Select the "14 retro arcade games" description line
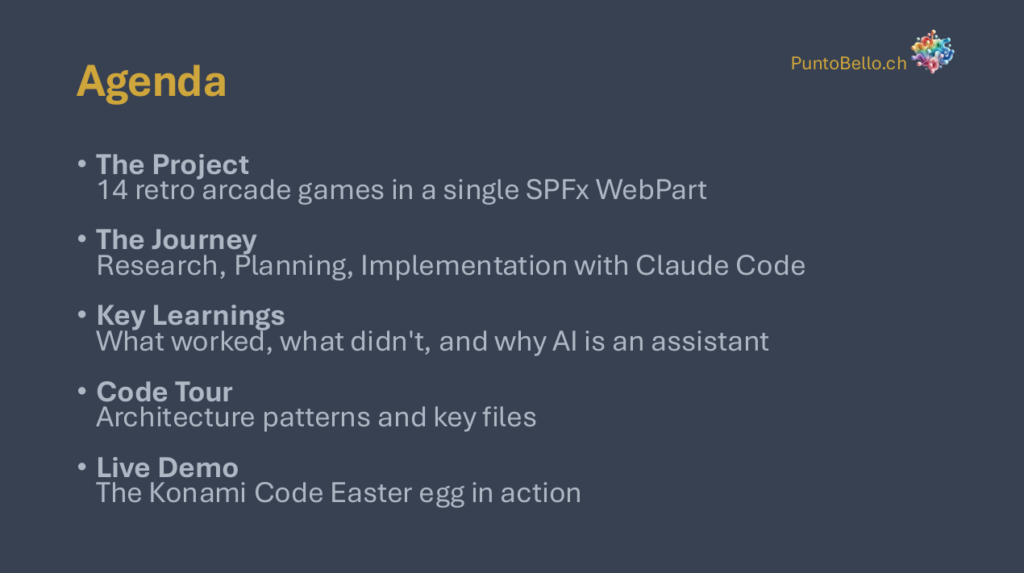Screen dimensions: 1024x573 [401, 189]
